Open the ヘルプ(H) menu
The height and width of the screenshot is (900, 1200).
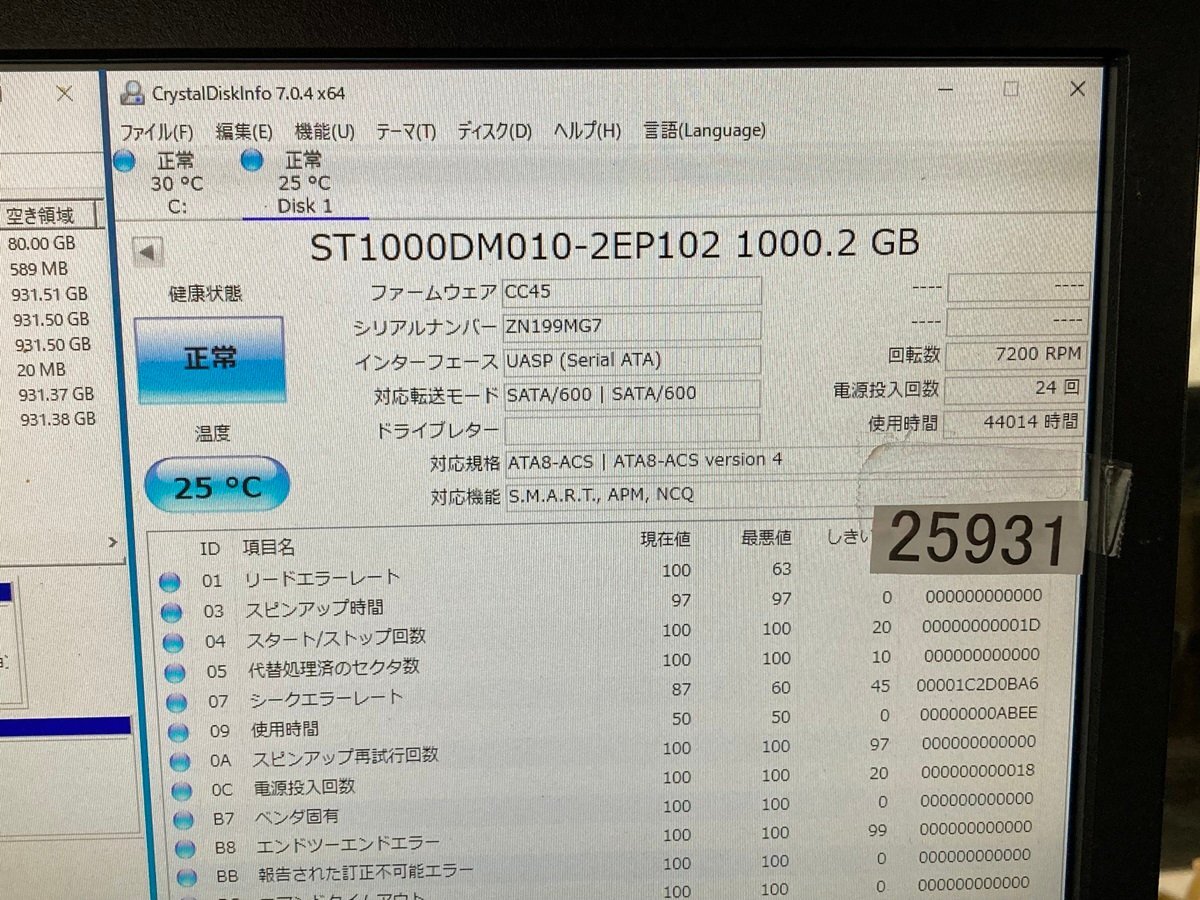[587, 131]
